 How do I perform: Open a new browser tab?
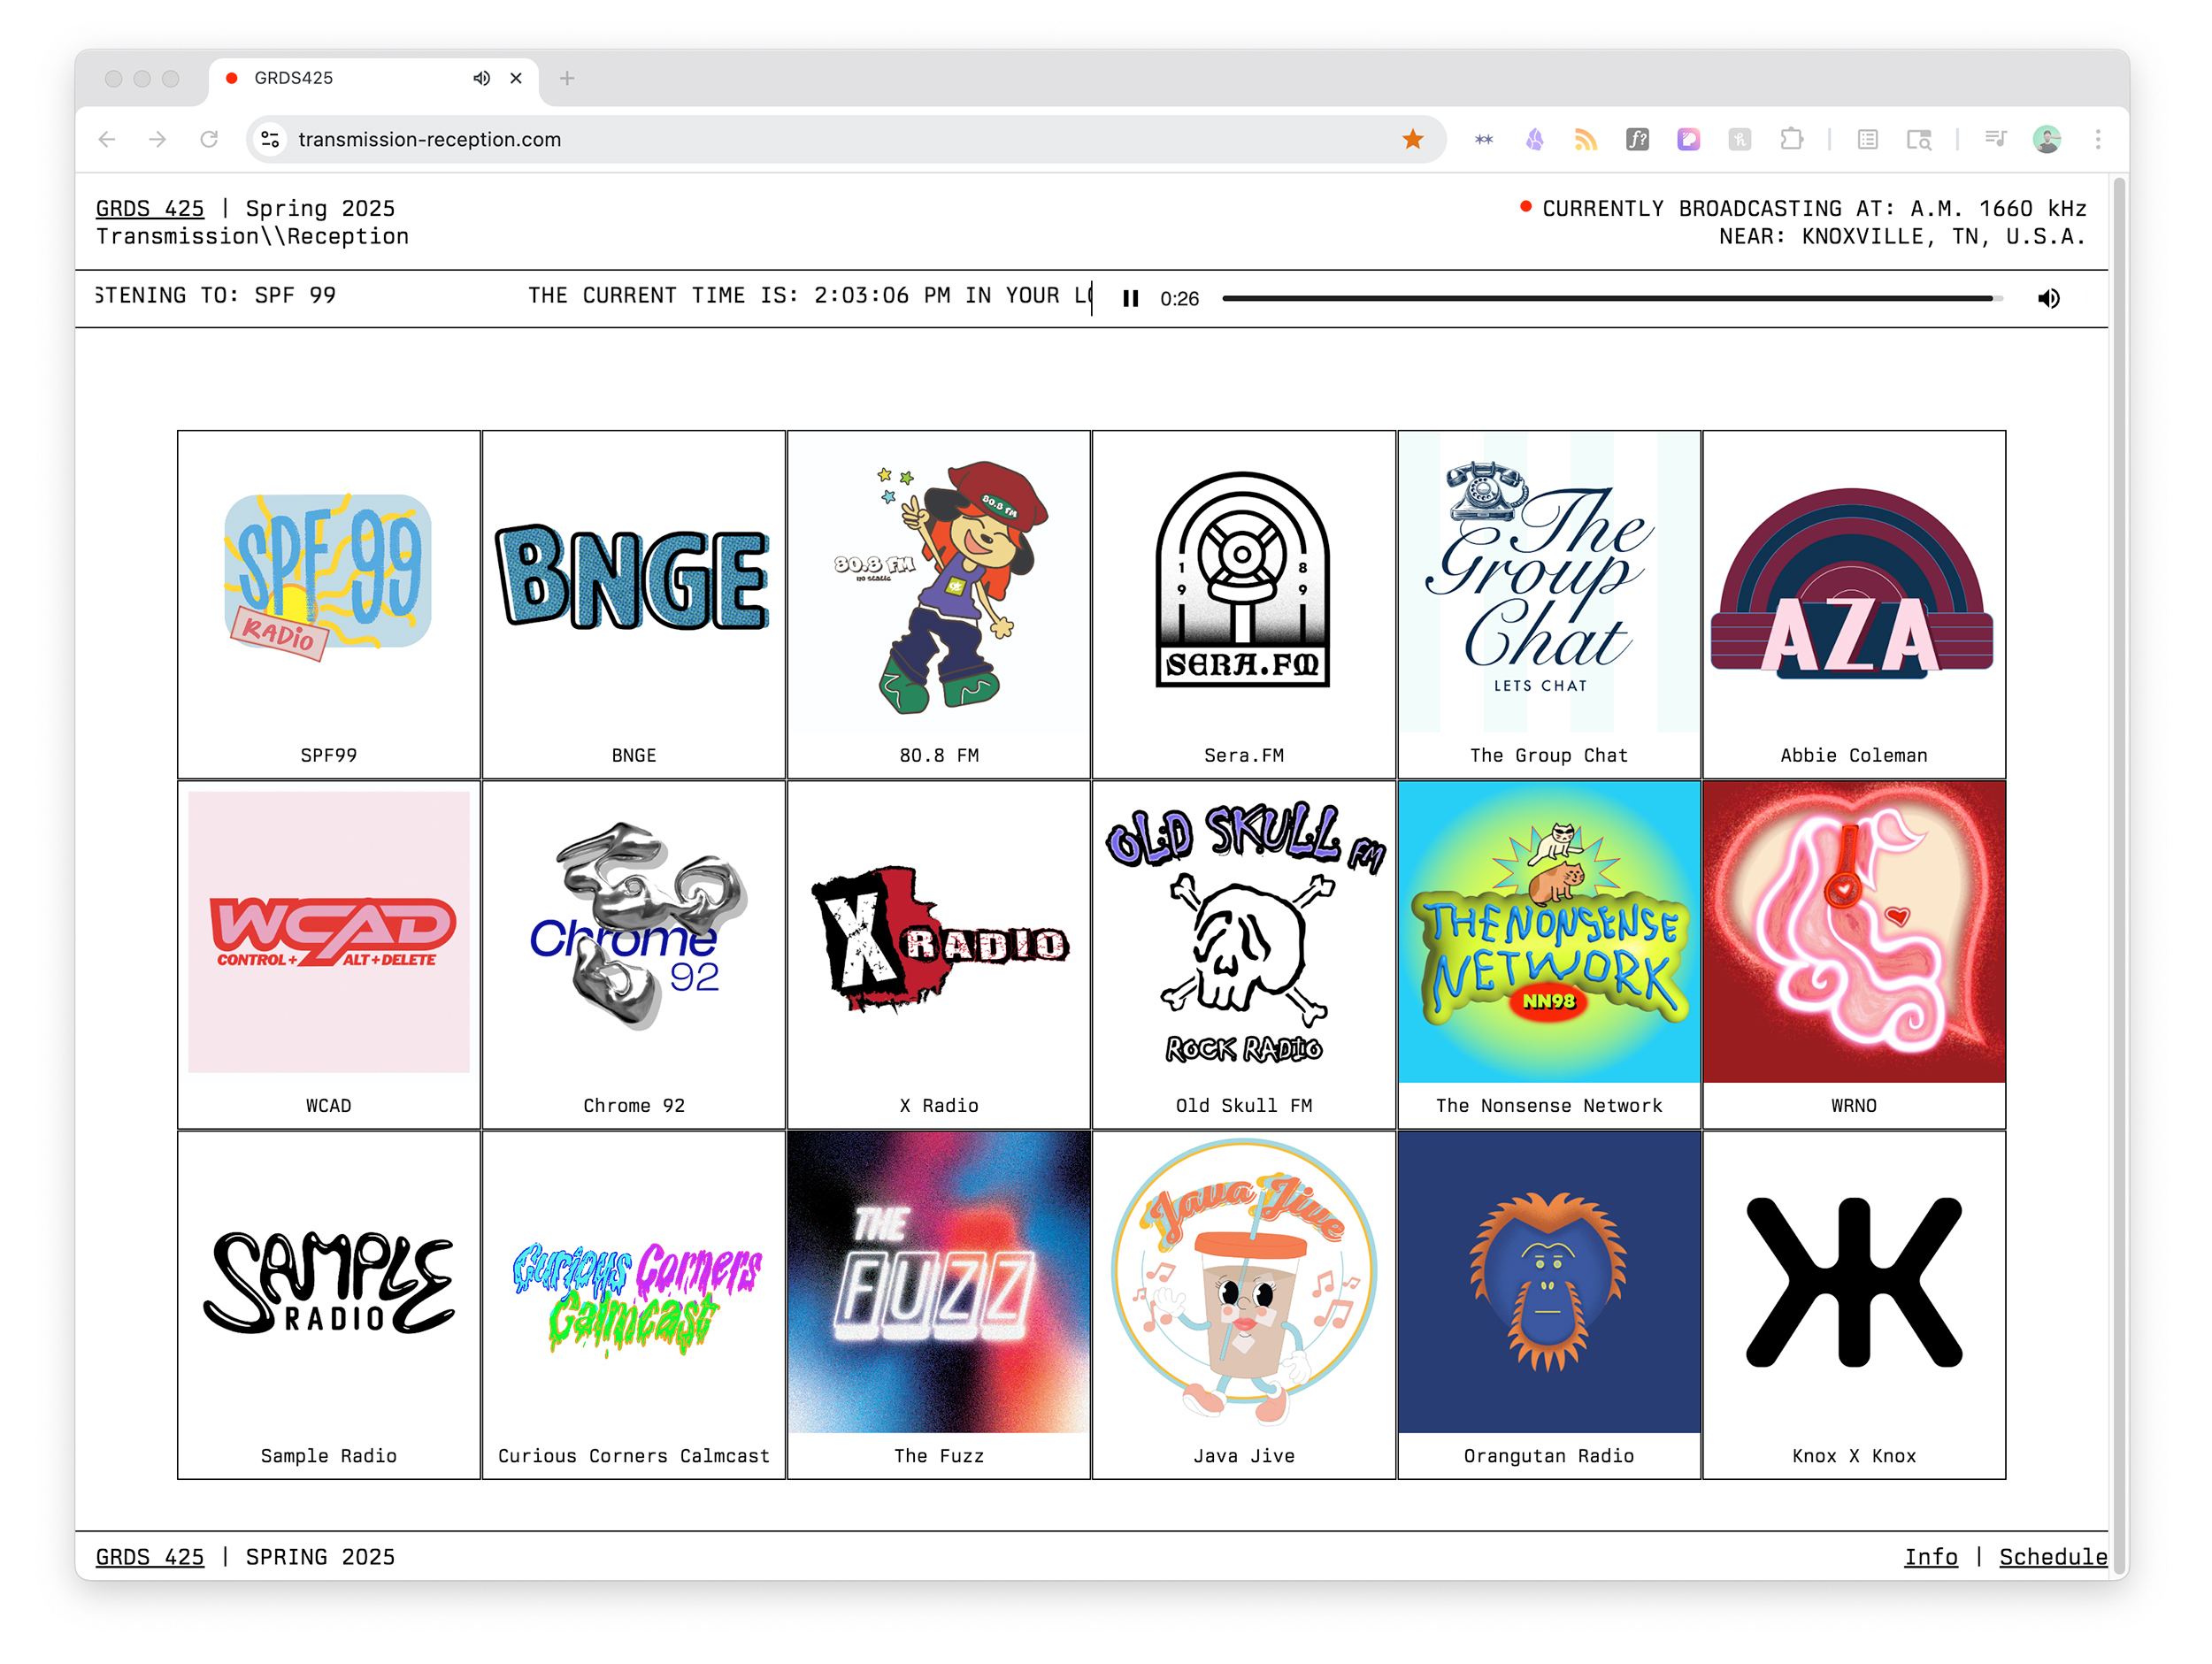tap(567, 78)
